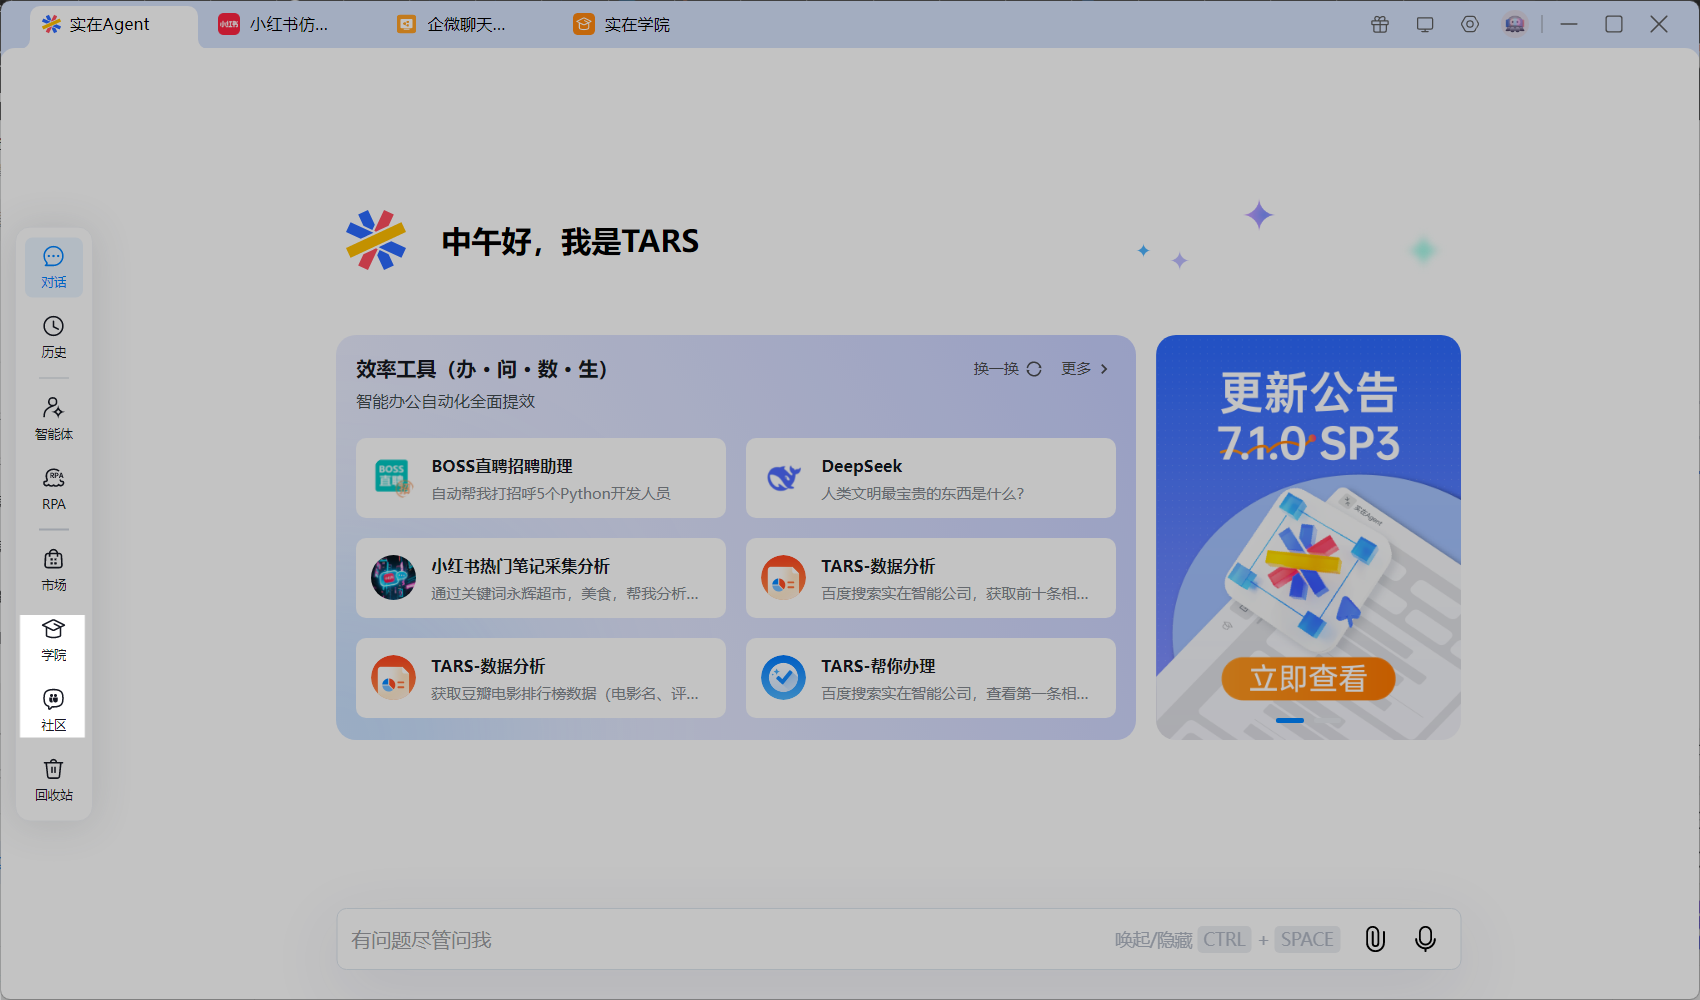This screenshot has height=1000, width=1700.
Task: Click the microphone voice input icon
Action: click(1425, 939)
